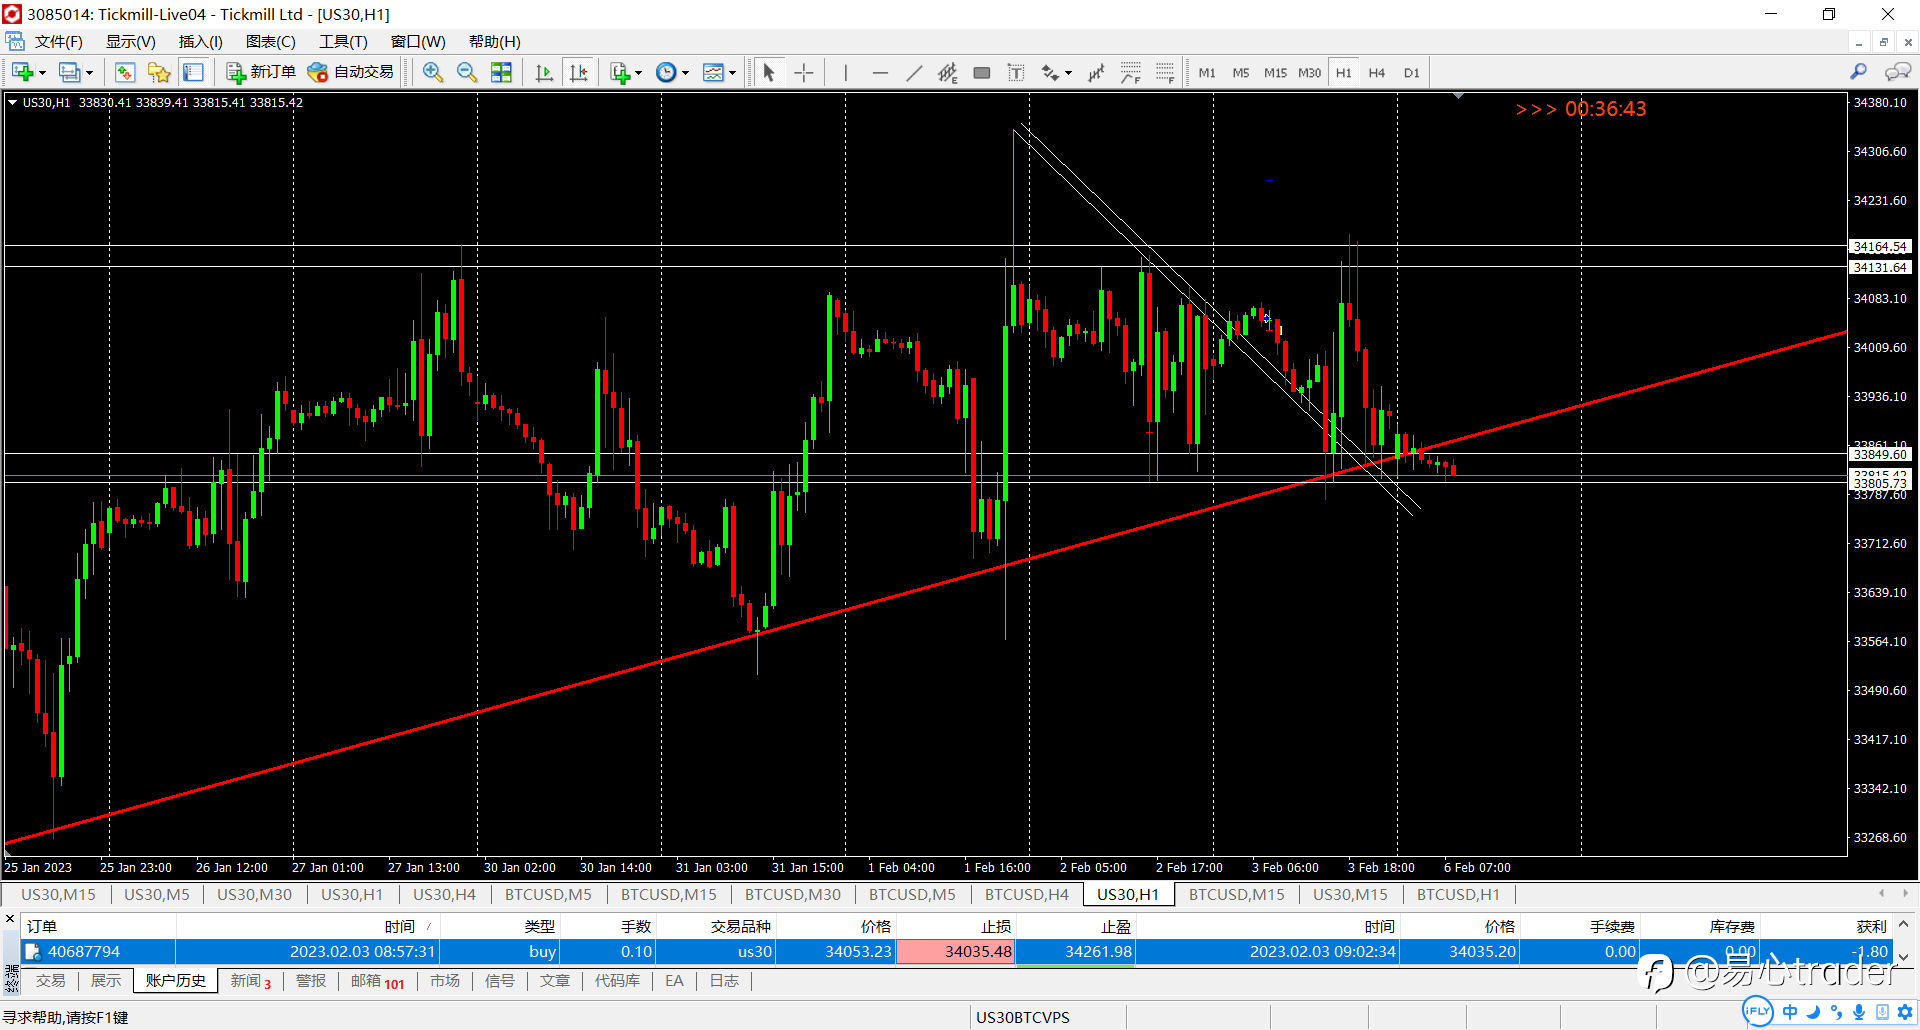
Task: Click the 33849.60 horizontal line price label
Action: 1880,455
